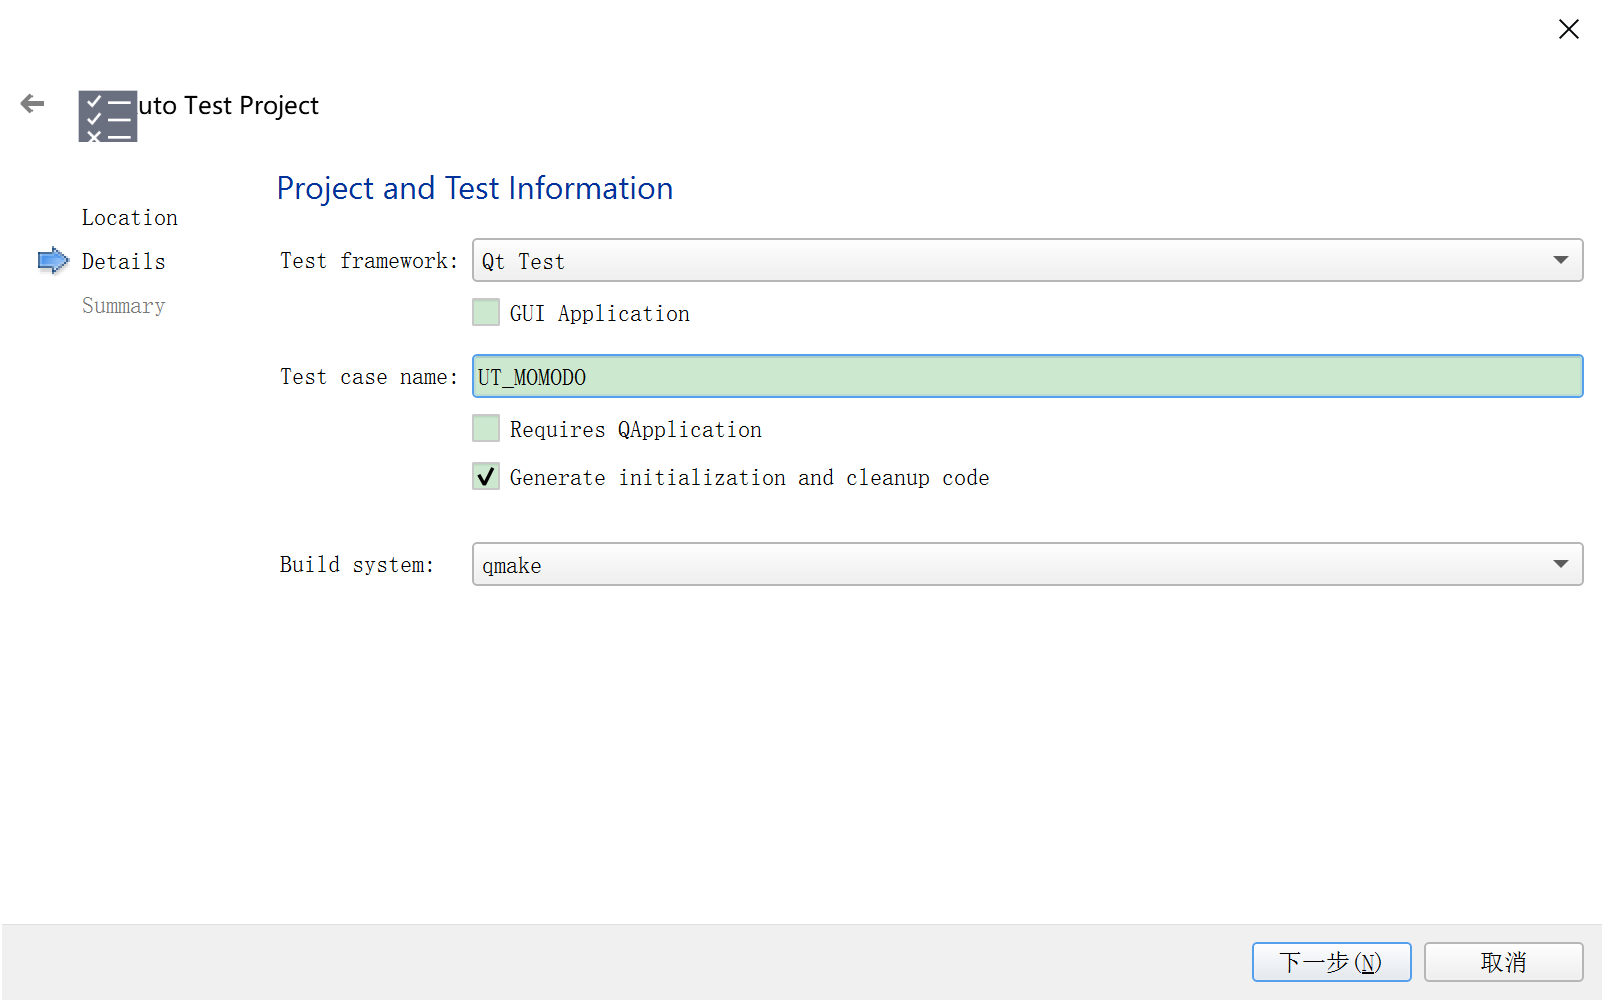The width and height of the screenshot is (1604, 1002).
Task: Click the 下一步(N) next button
Action: pos(1331,962)
